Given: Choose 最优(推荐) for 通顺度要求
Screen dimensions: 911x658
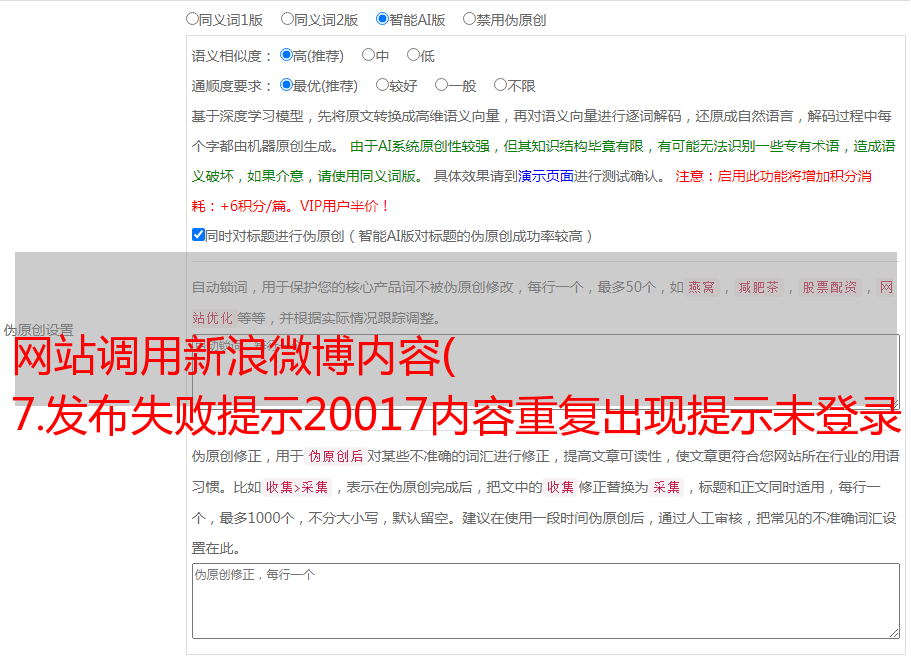Looking at the screenshot, I should click(x=286, y=85).
